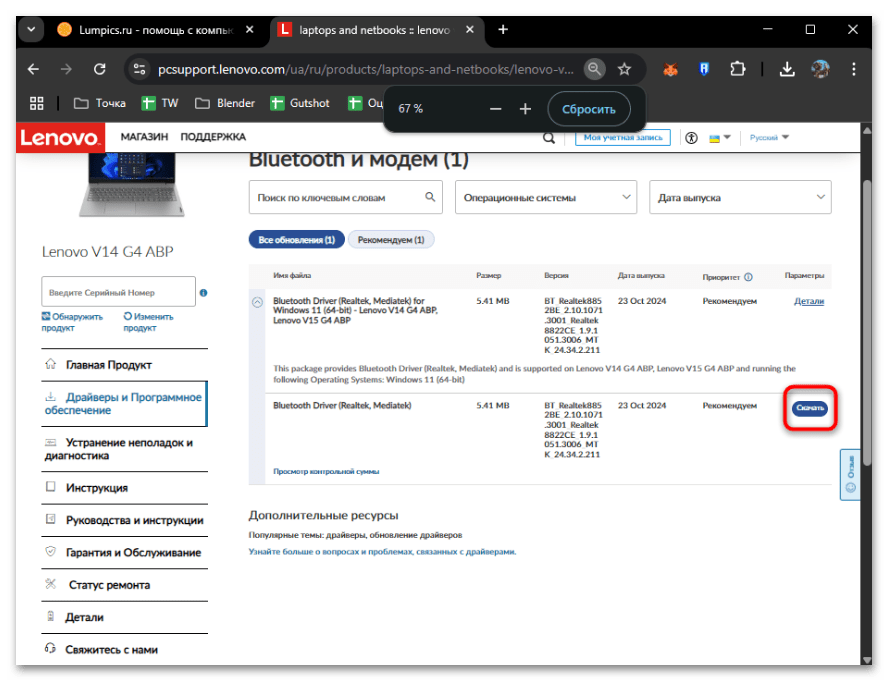Image resolution: width=888 pixels, height=681 pixels.
Task: Decrease zoom with minus button
Action: click(x=496, y=109)
